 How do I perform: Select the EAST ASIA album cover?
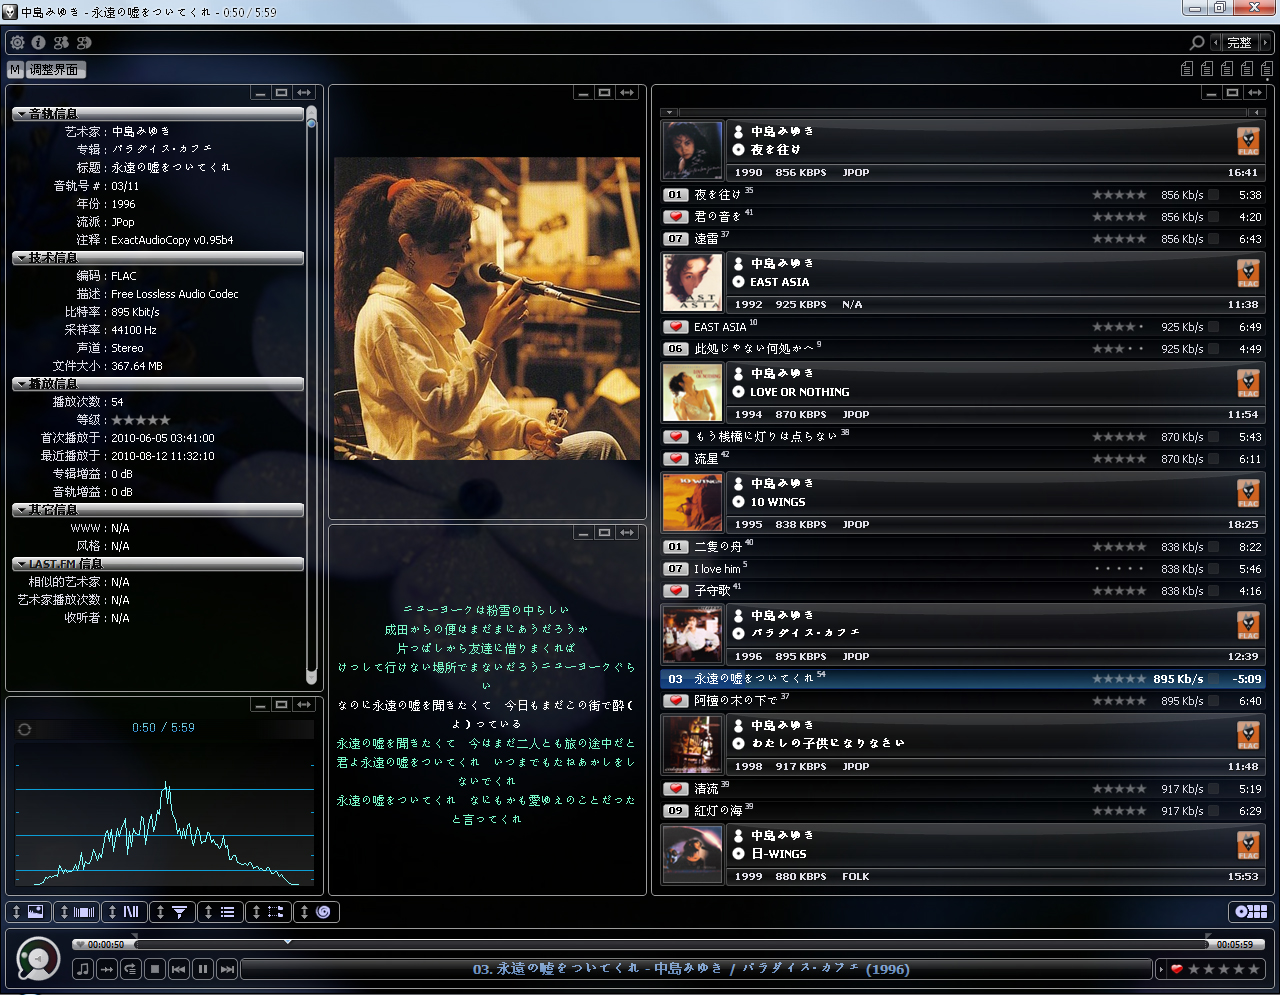click(692, 282)
